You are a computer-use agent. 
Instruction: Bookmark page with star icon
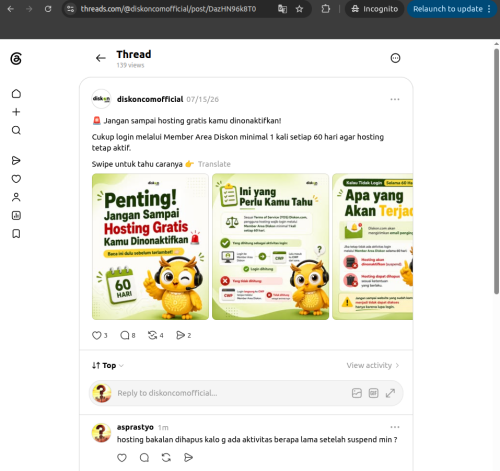click(x=299, y=9)
